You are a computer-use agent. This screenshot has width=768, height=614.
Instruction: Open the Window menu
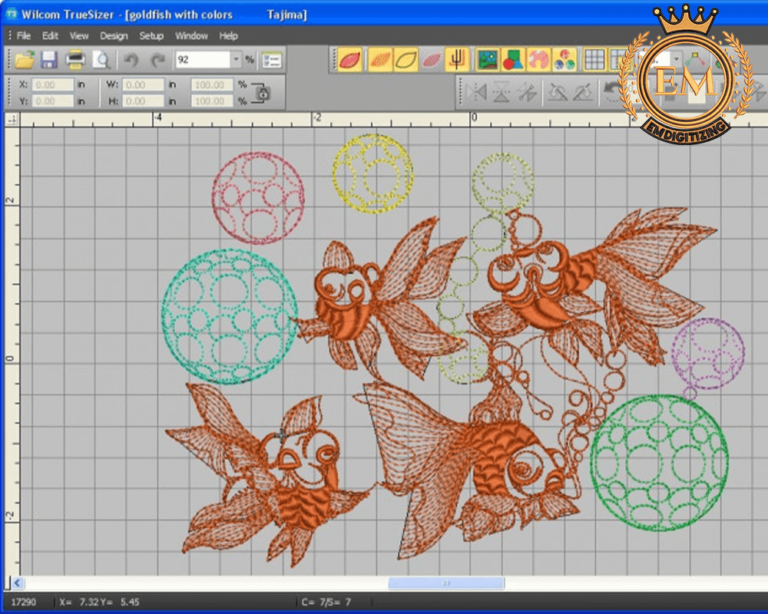pos(191,36)
